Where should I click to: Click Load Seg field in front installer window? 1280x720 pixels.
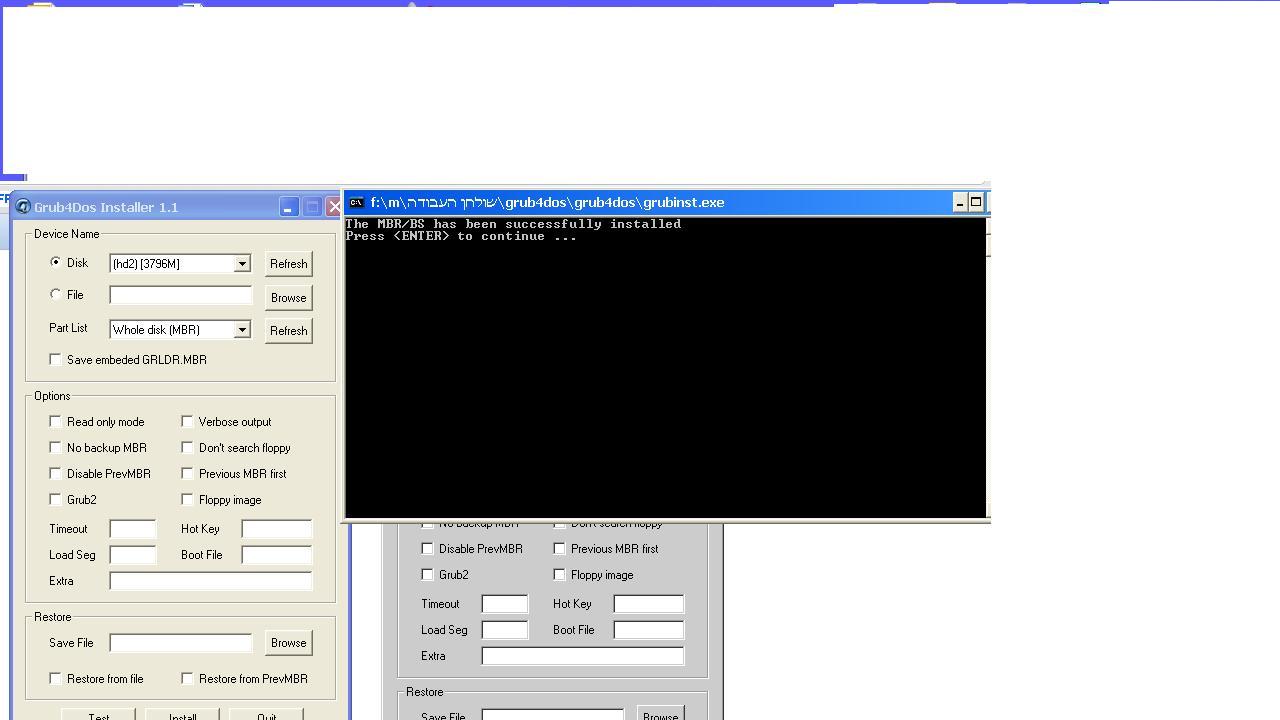[133, 555]
